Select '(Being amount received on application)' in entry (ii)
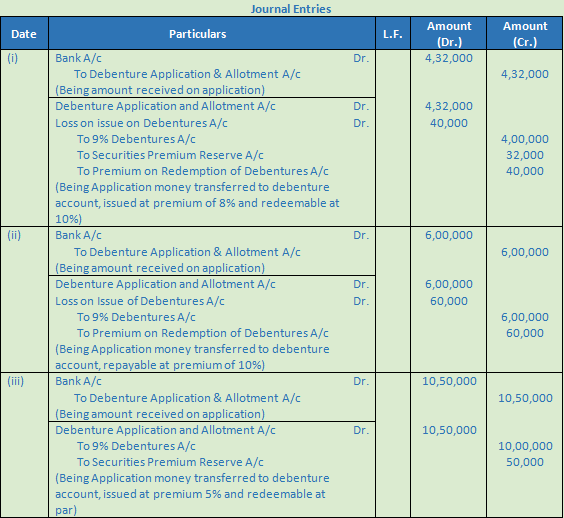The width and height of the screenshot is (564, 518). [x=160, y=268]
